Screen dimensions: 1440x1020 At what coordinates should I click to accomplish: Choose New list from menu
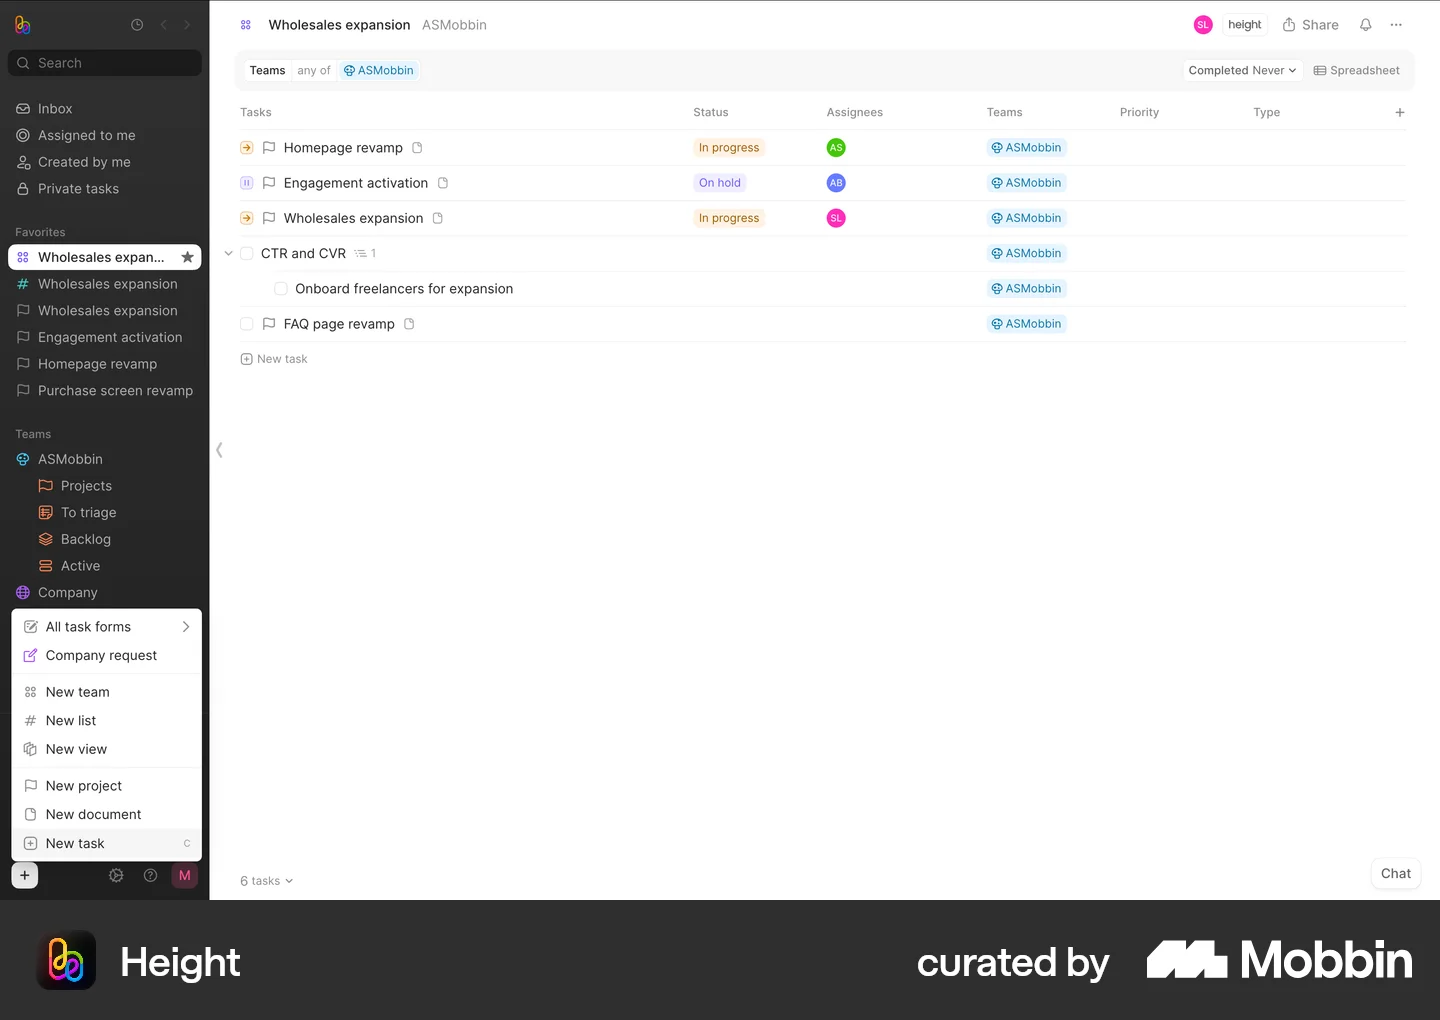click(x=107, y=721)
